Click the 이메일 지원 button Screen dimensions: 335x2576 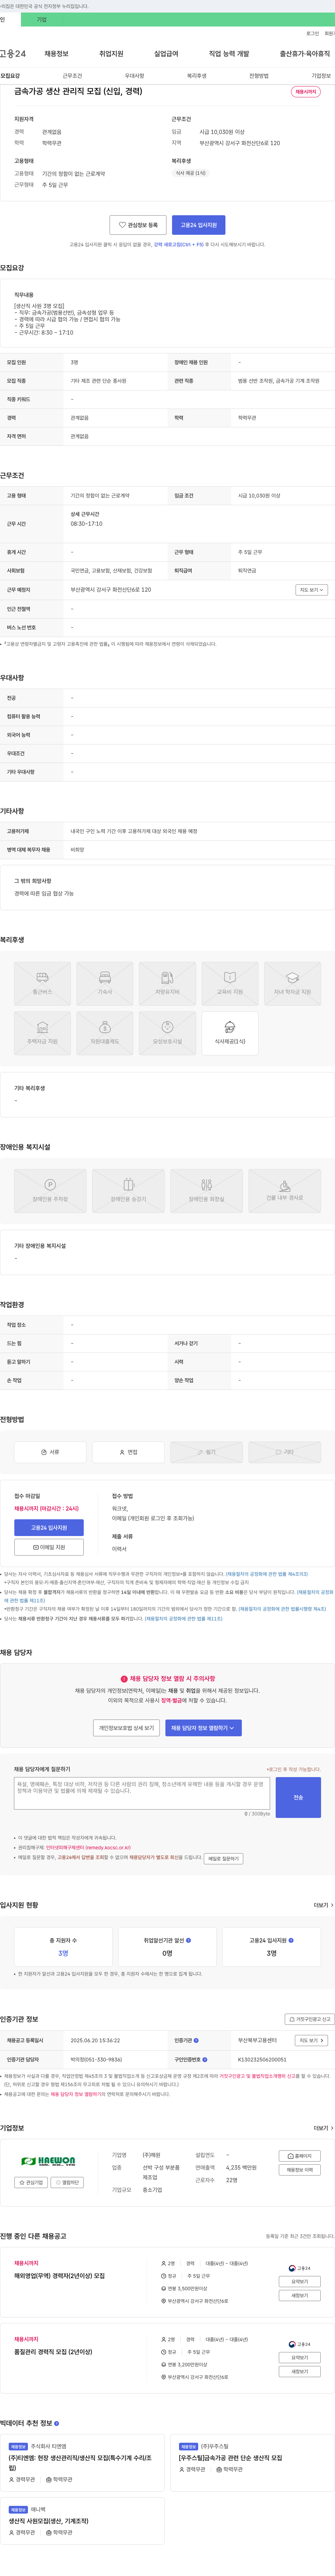coord(49,1547)
